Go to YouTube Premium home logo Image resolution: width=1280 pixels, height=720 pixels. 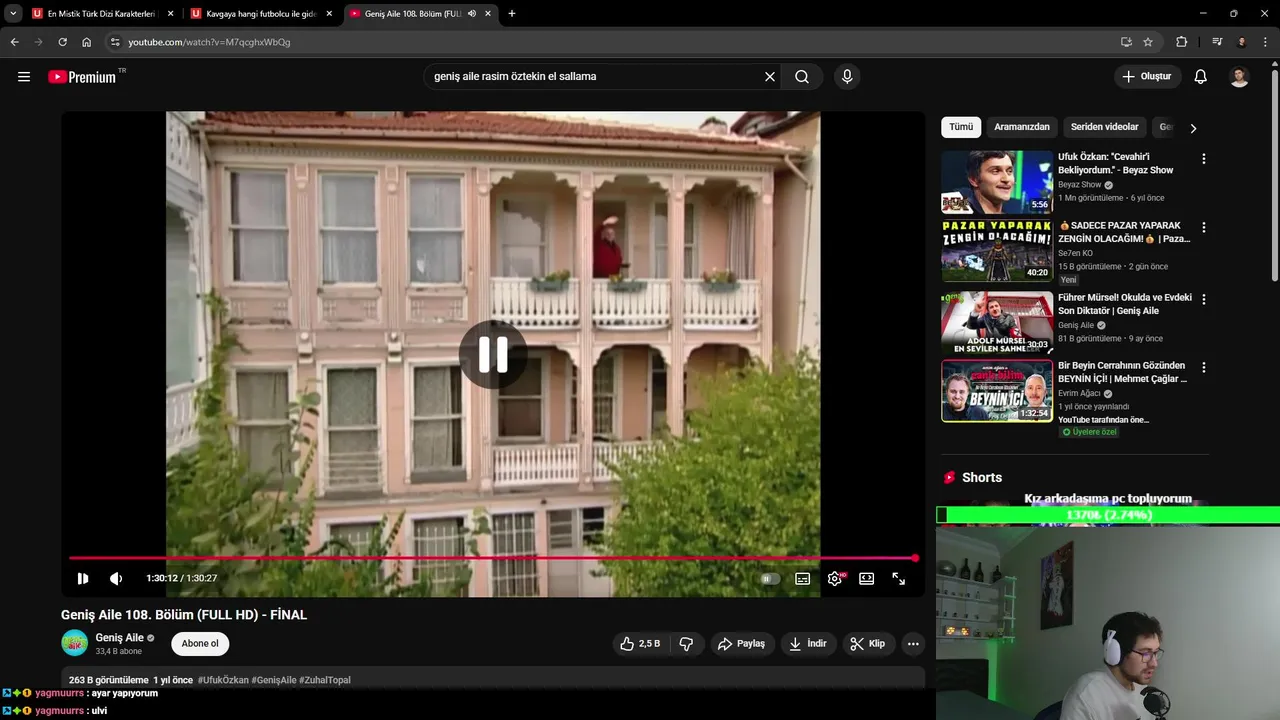coord(84,77)
